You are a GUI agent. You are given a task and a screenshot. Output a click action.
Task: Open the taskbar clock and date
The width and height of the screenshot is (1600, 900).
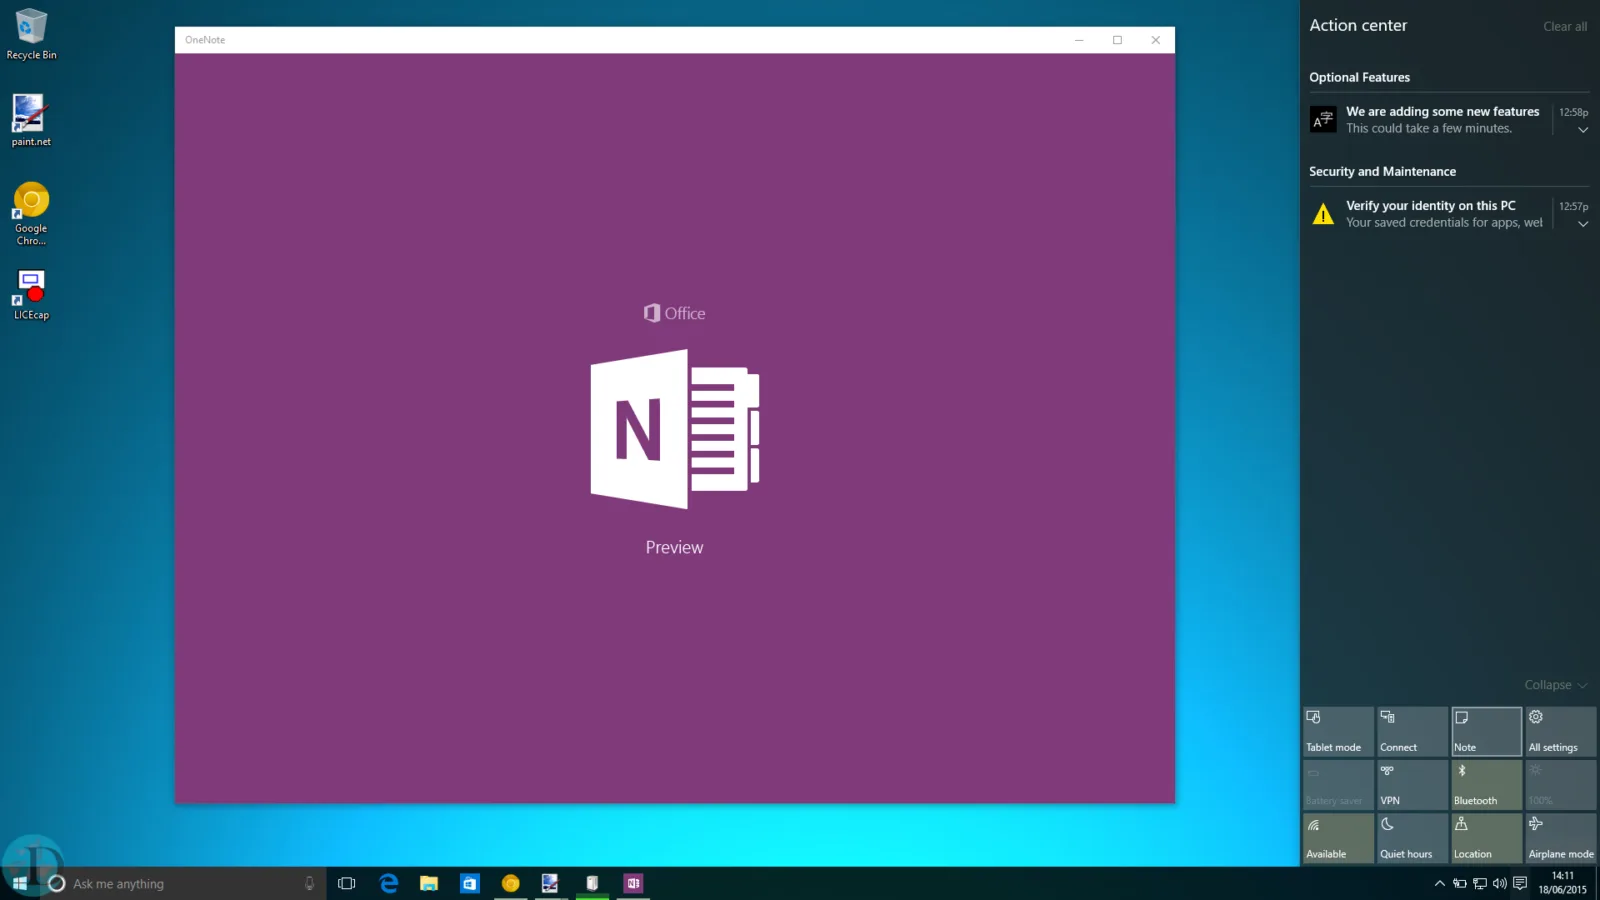(1562, 883)
